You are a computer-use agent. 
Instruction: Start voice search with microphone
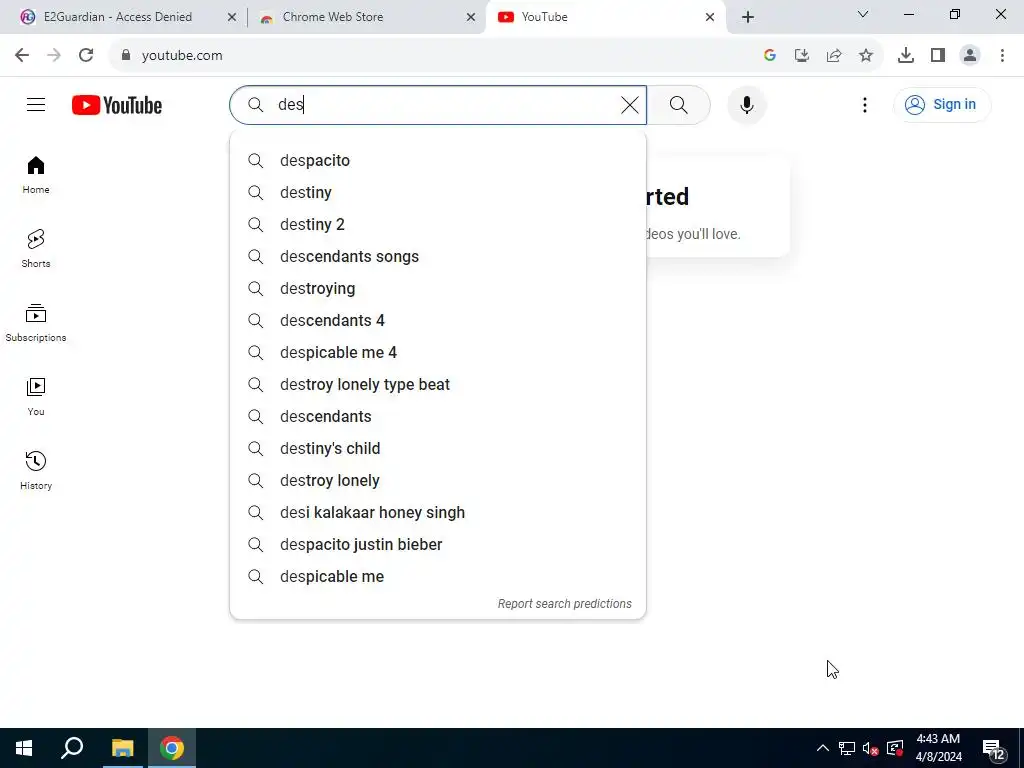(x=746, y=105)
